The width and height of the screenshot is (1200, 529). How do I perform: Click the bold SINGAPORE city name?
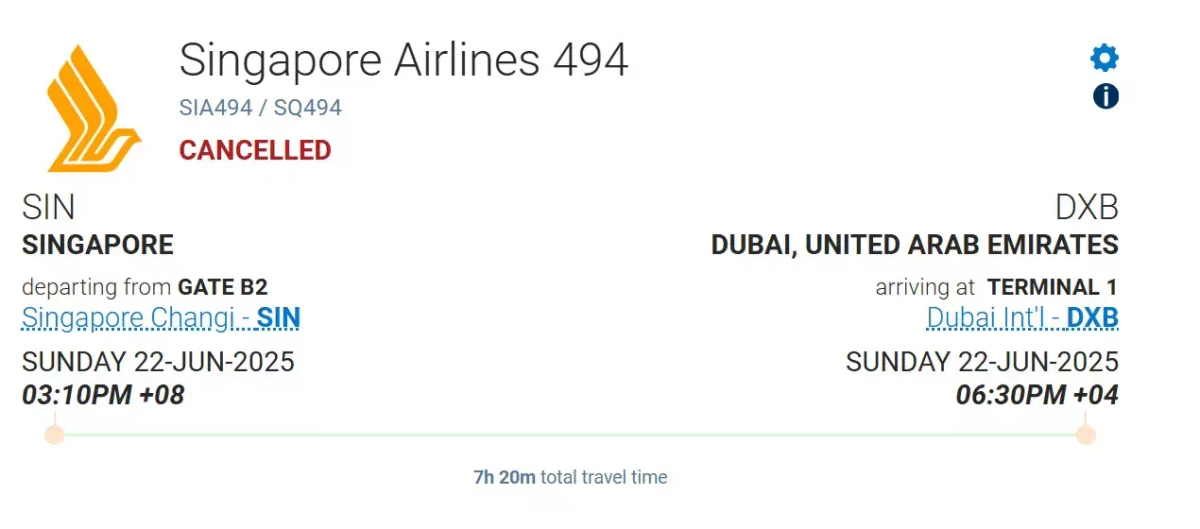[98, 245]
